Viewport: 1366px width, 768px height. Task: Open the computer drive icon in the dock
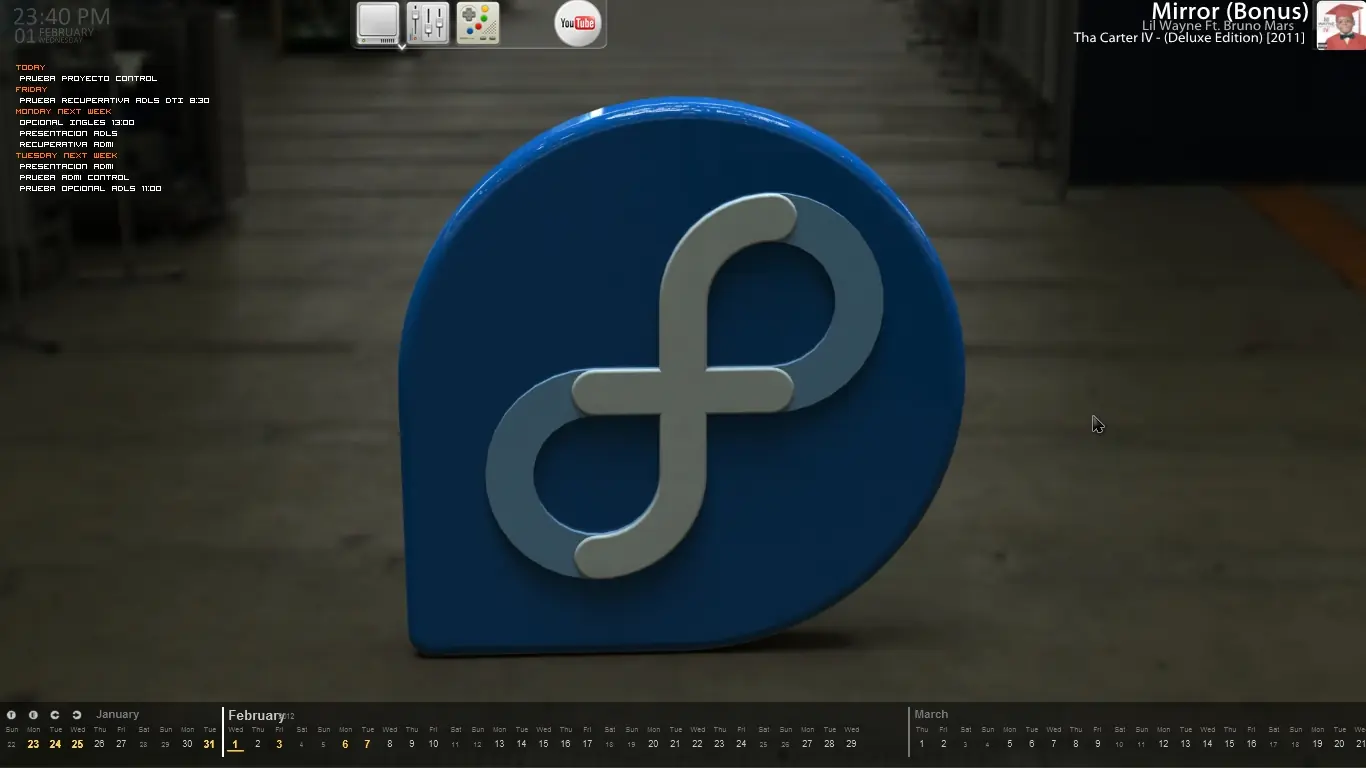(x=378, y=23)
